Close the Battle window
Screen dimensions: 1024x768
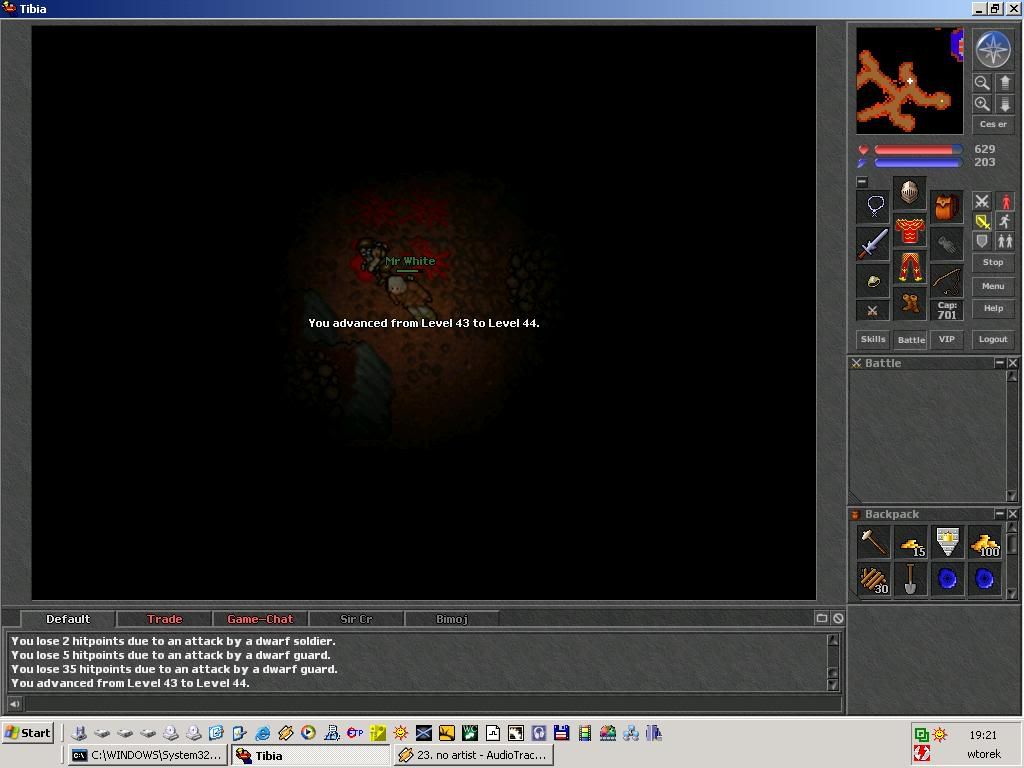pos(1012,362)
